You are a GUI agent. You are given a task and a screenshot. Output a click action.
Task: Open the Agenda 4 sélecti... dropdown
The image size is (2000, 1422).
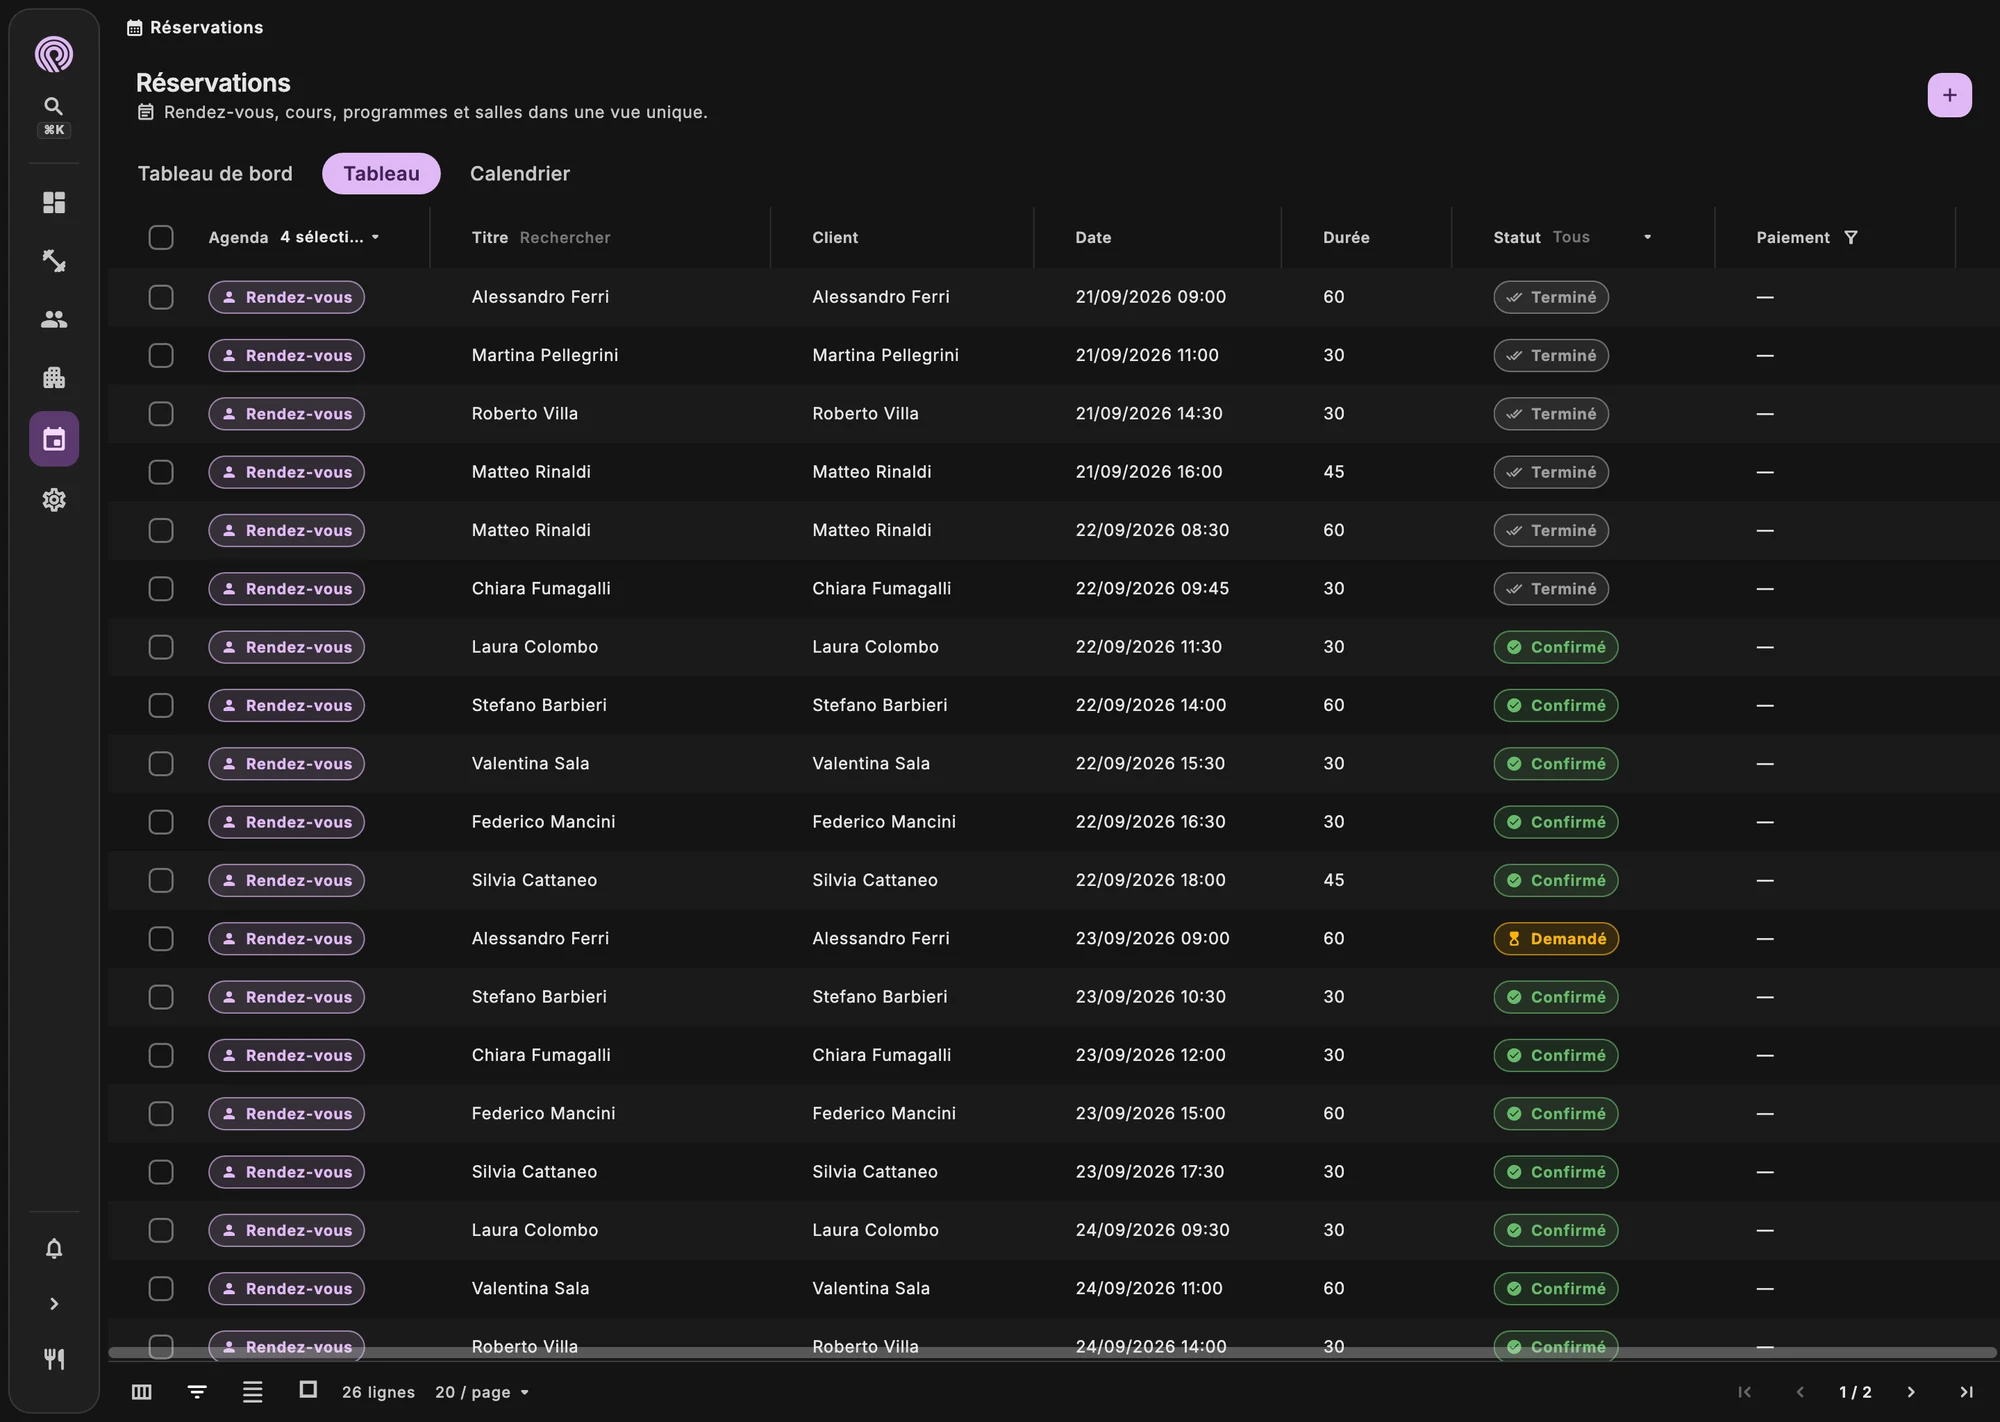(x=330, y=238)
